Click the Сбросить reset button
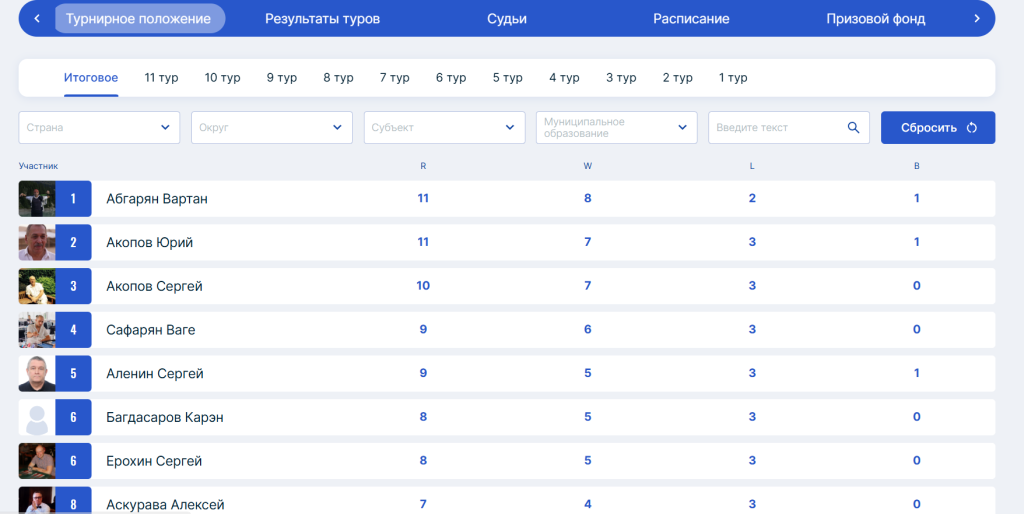This screenshot has height=514, width=1024. pyautogui.click(x=938, y=127)
